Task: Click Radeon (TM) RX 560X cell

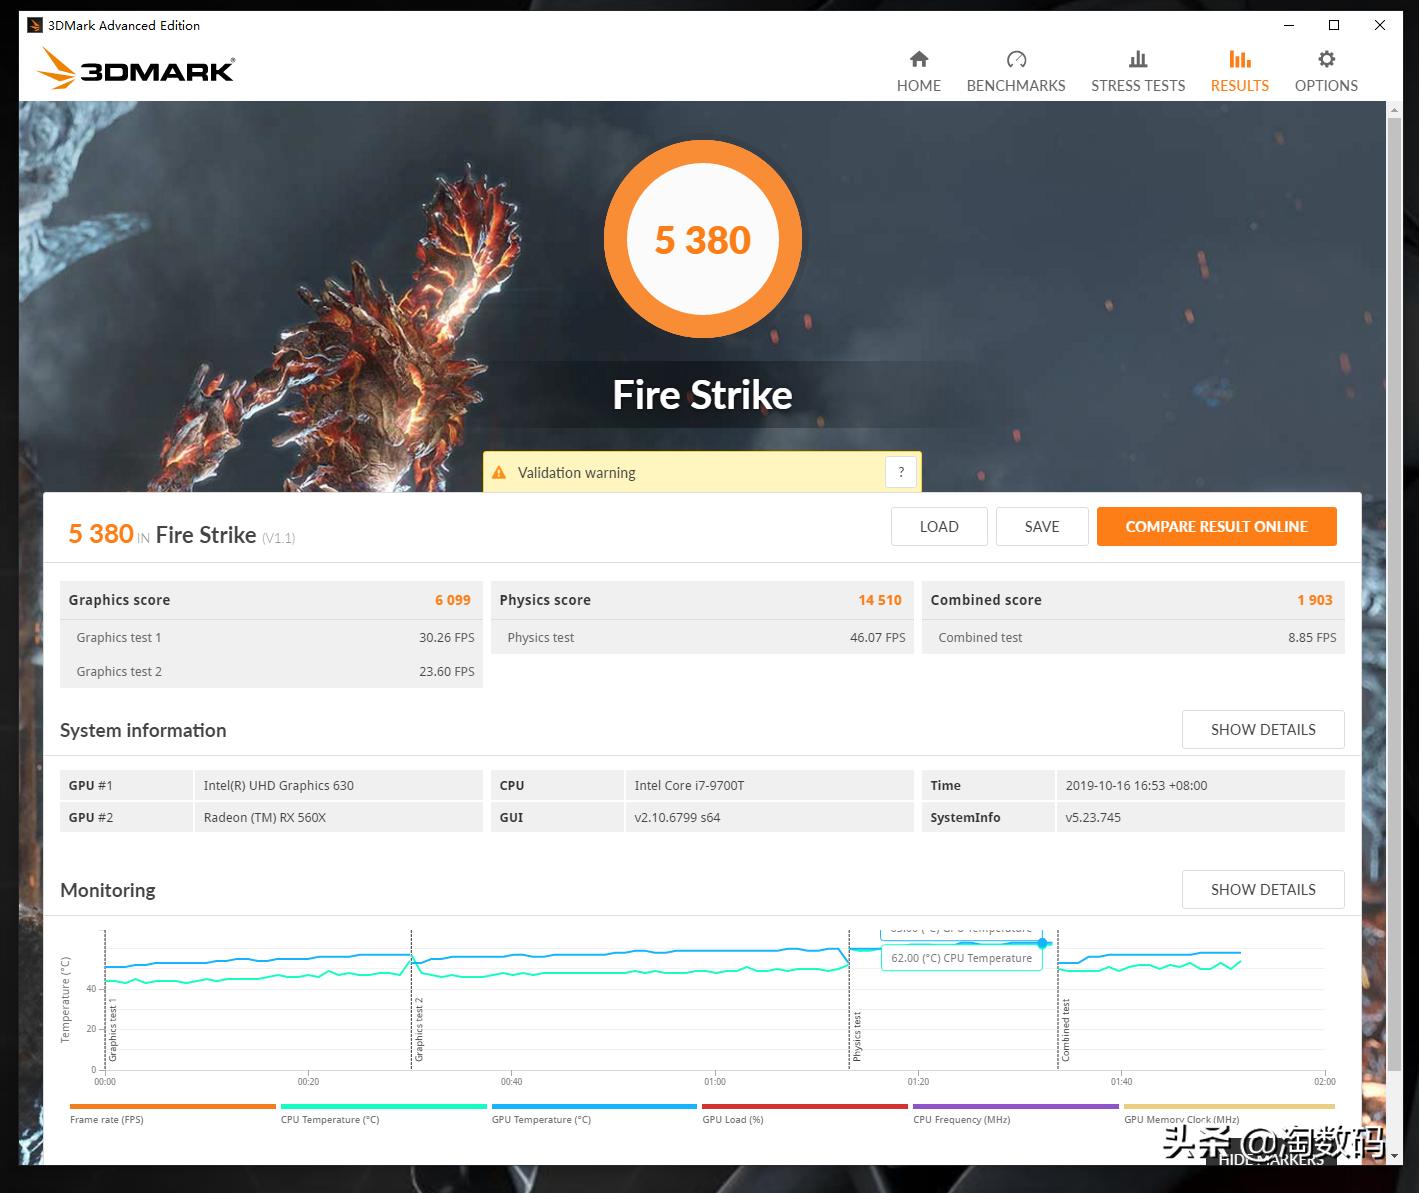Action: coord(338,817)
